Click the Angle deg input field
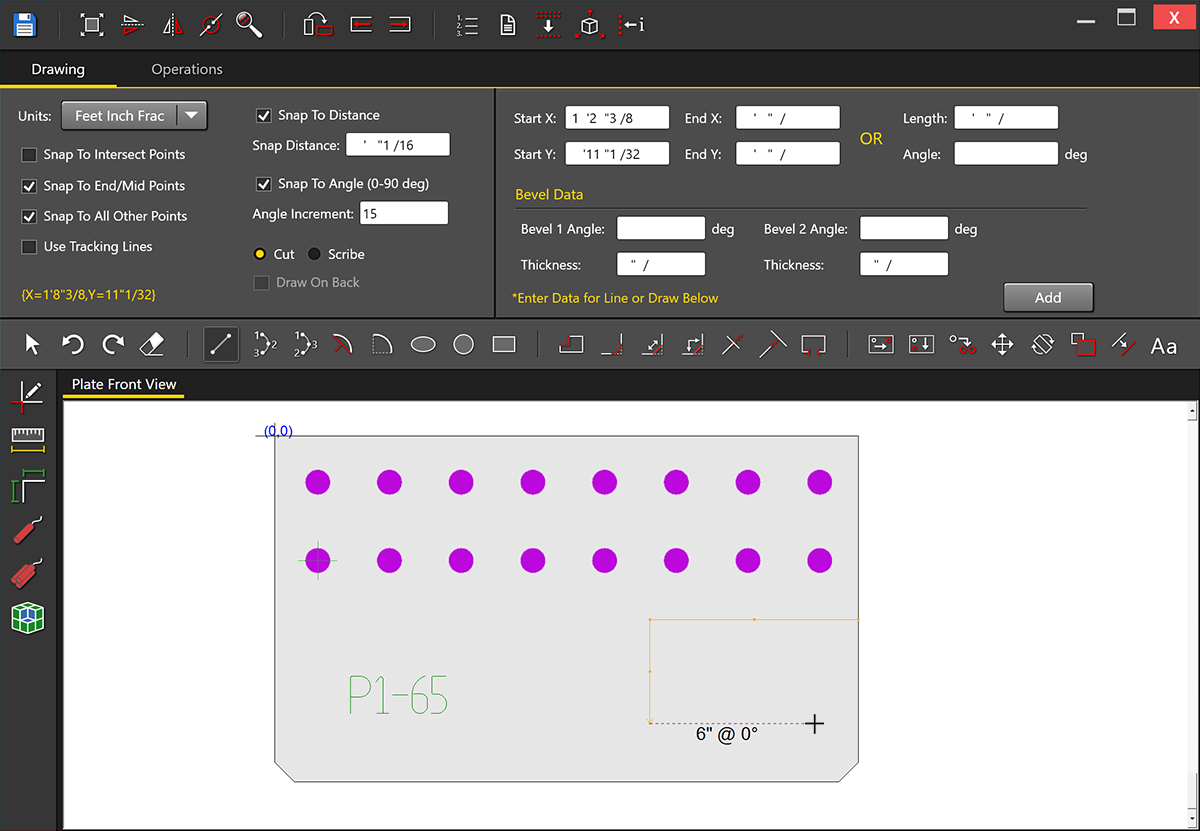 click(1006, 154)
